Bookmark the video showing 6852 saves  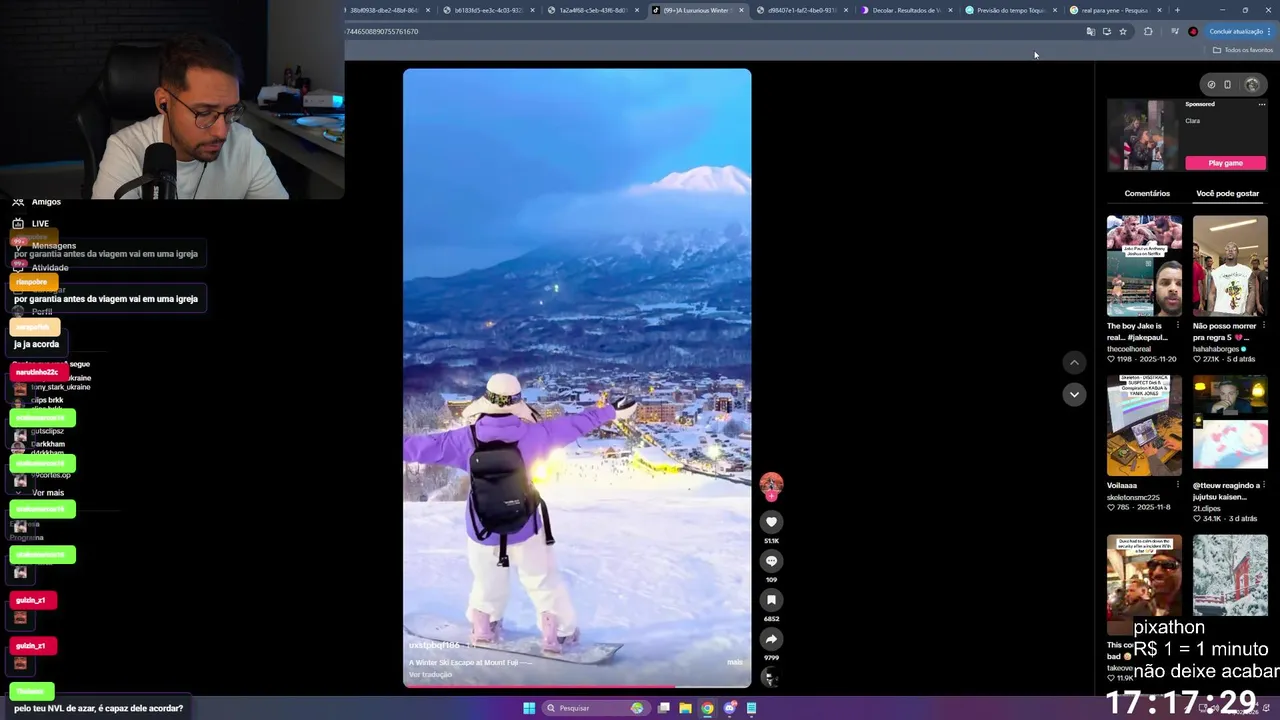pos(771,600)
